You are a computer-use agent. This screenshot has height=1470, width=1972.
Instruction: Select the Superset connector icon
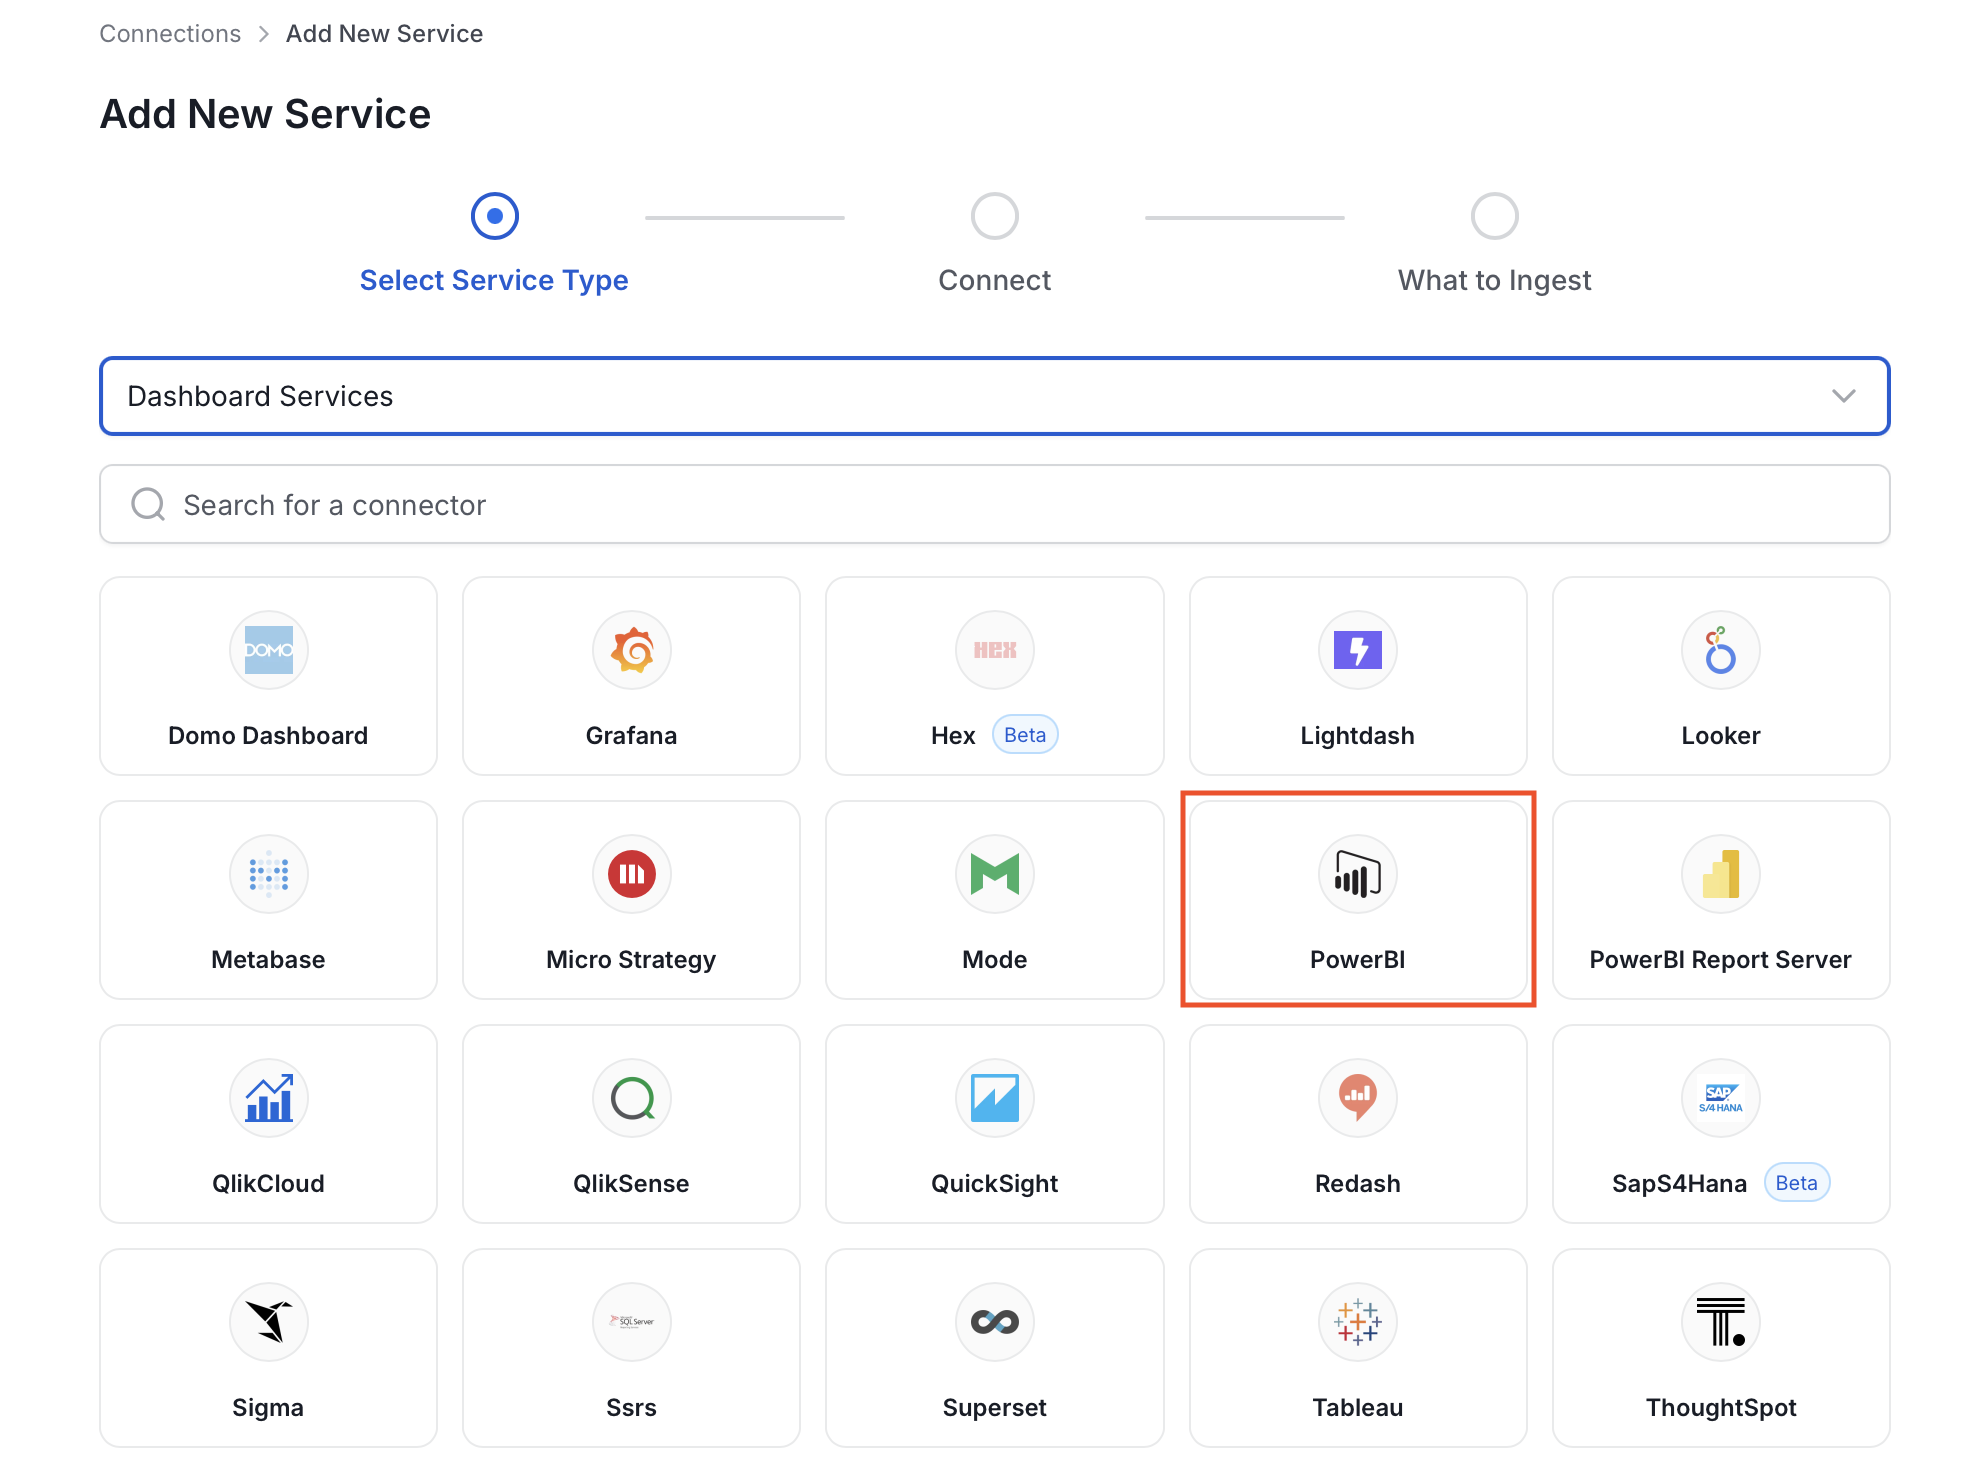tap(994, 1322)
